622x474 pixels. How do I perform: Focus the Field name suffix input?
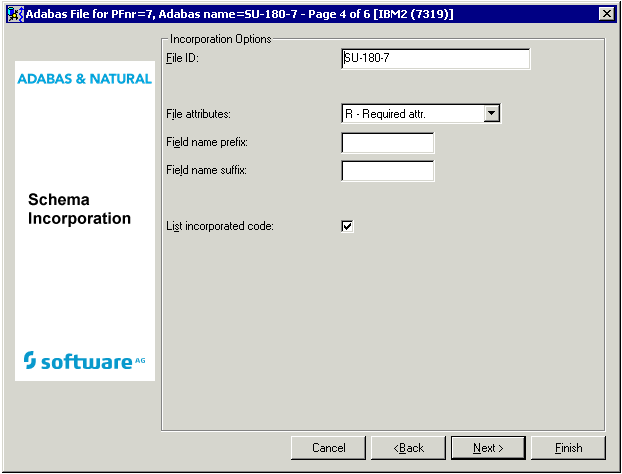pyautogui.click(x=388, y=171)
